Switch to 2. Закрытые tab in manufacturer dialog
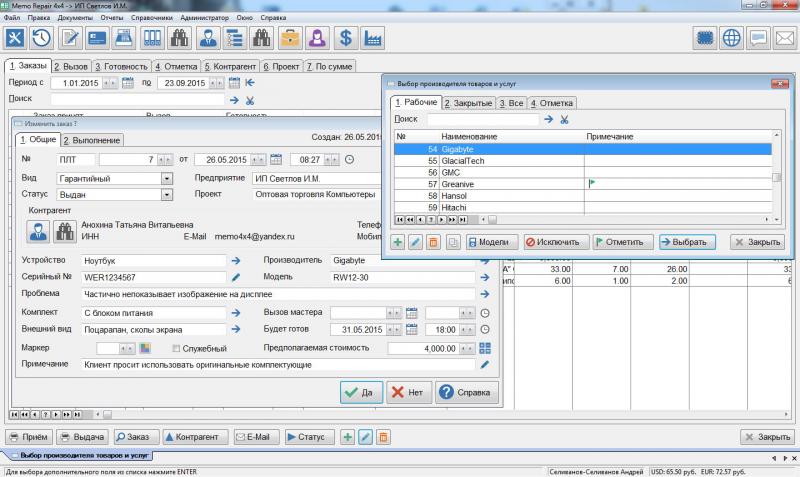This screenshot has width=800, height=477. click(468, 103)
